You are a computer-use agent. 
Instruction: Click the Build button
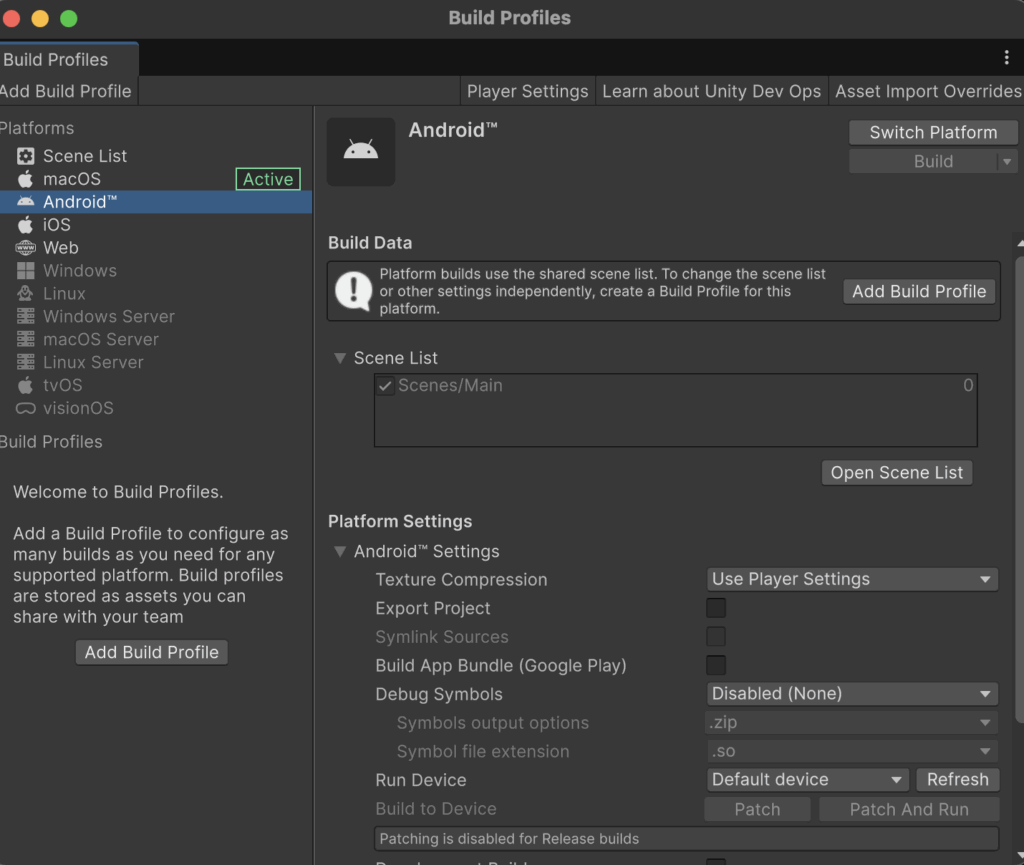923,161
